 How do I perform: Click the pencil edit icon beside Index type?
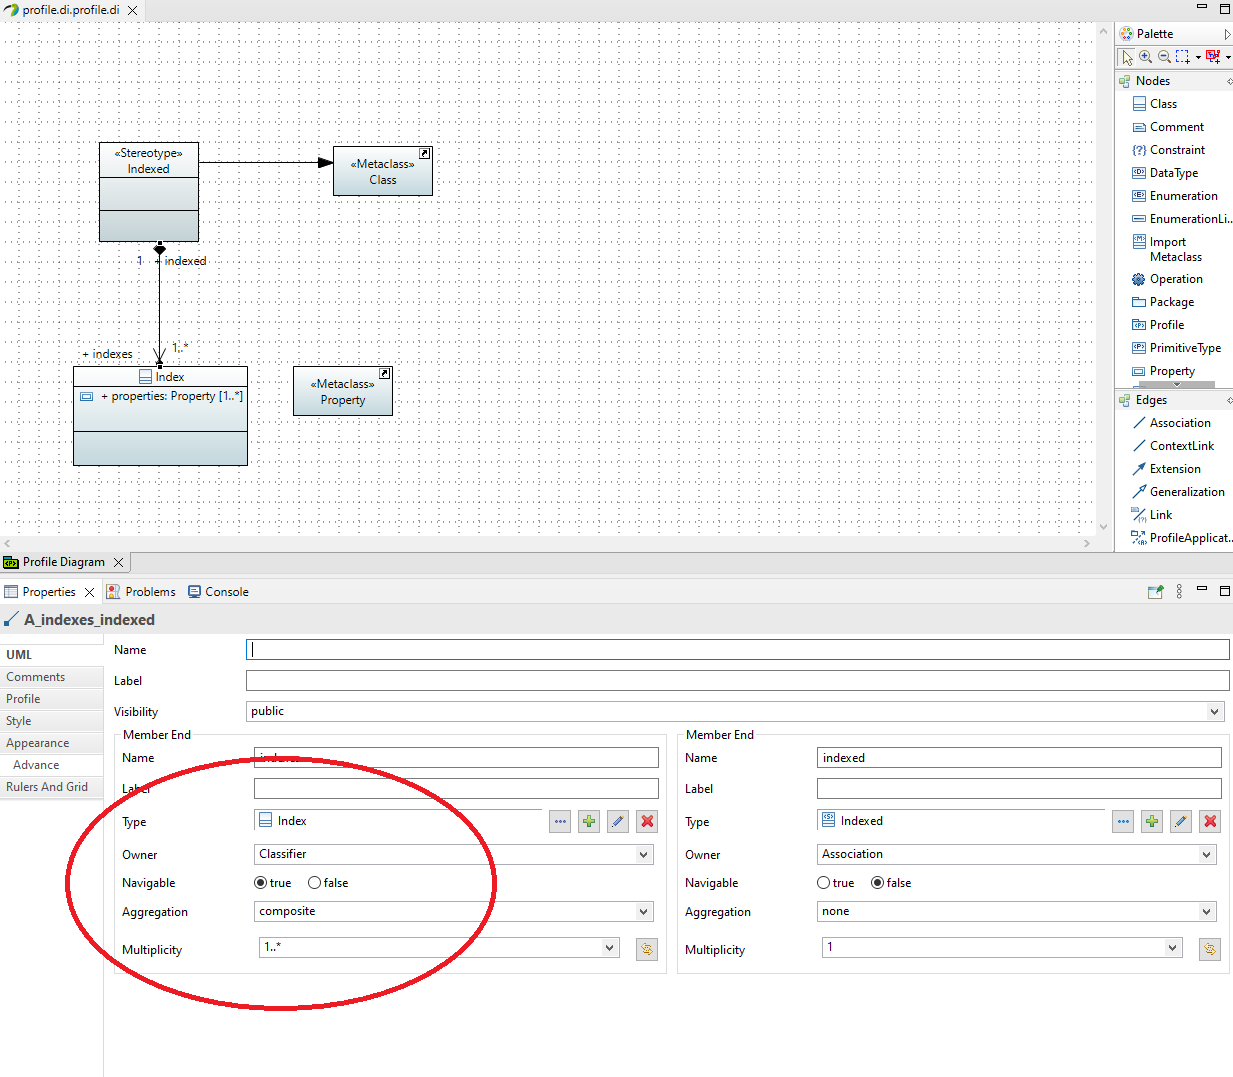[618, 822]
